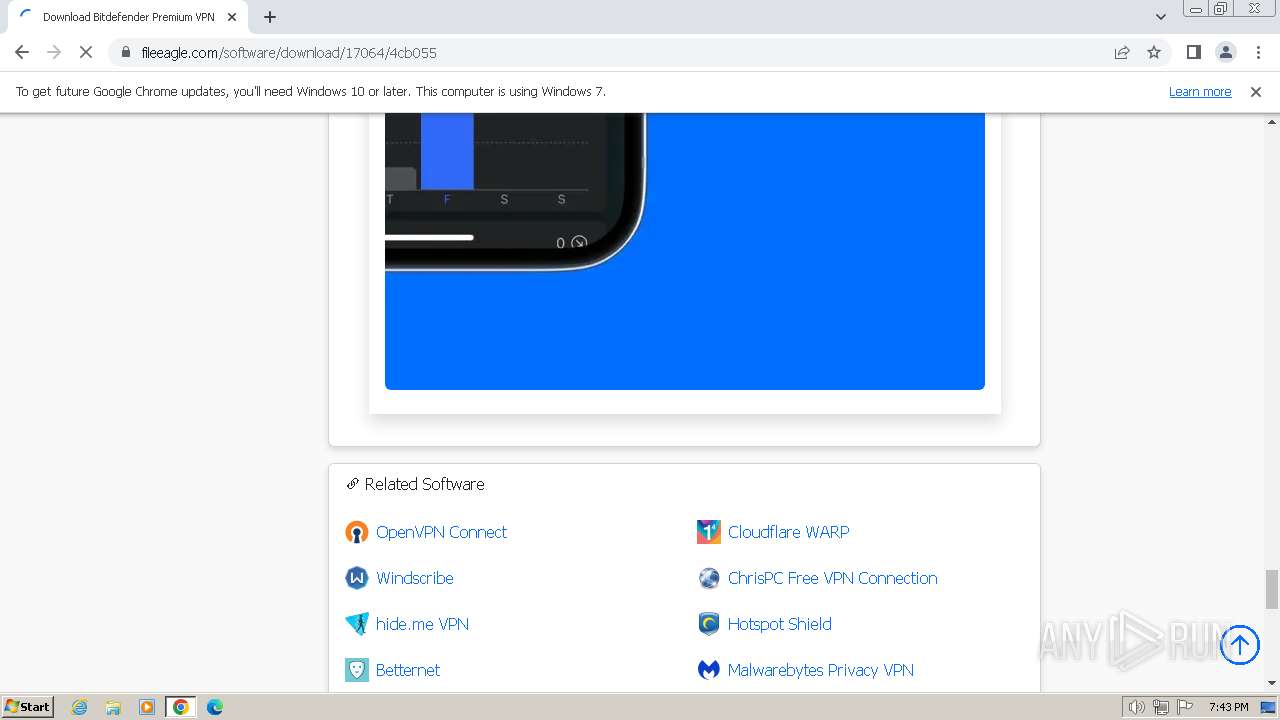
Task: Click the scrollbar down arrow
Action: coord(1272,683)
